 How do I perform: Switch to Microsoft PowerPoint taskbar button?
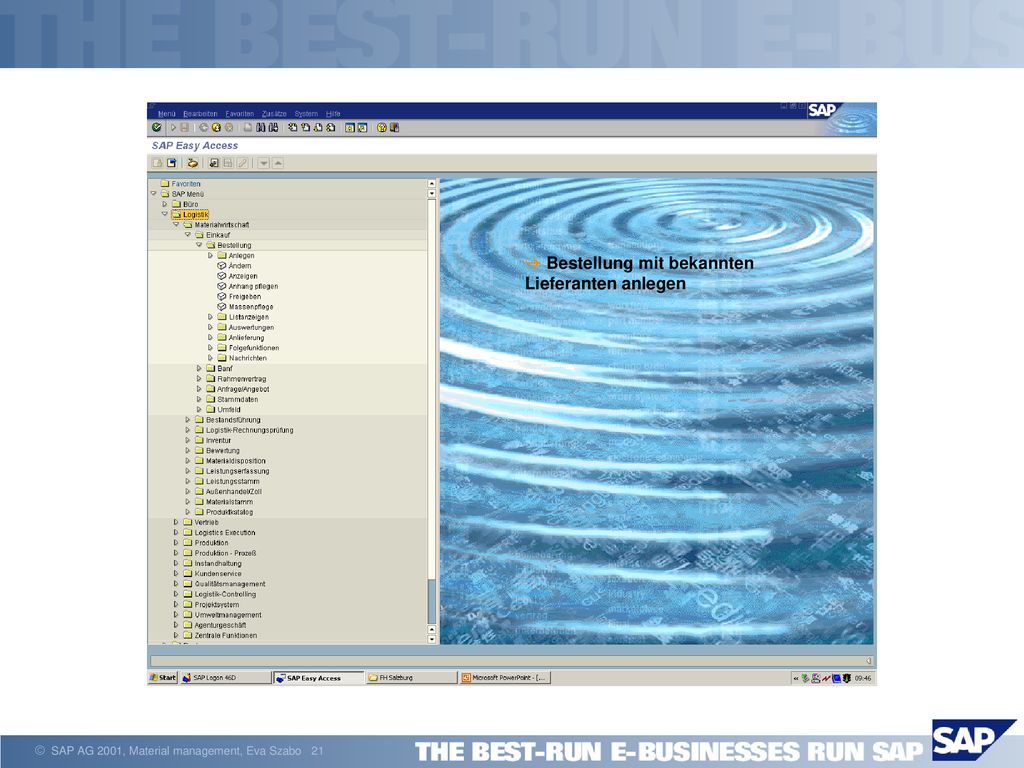pos(505,678)
